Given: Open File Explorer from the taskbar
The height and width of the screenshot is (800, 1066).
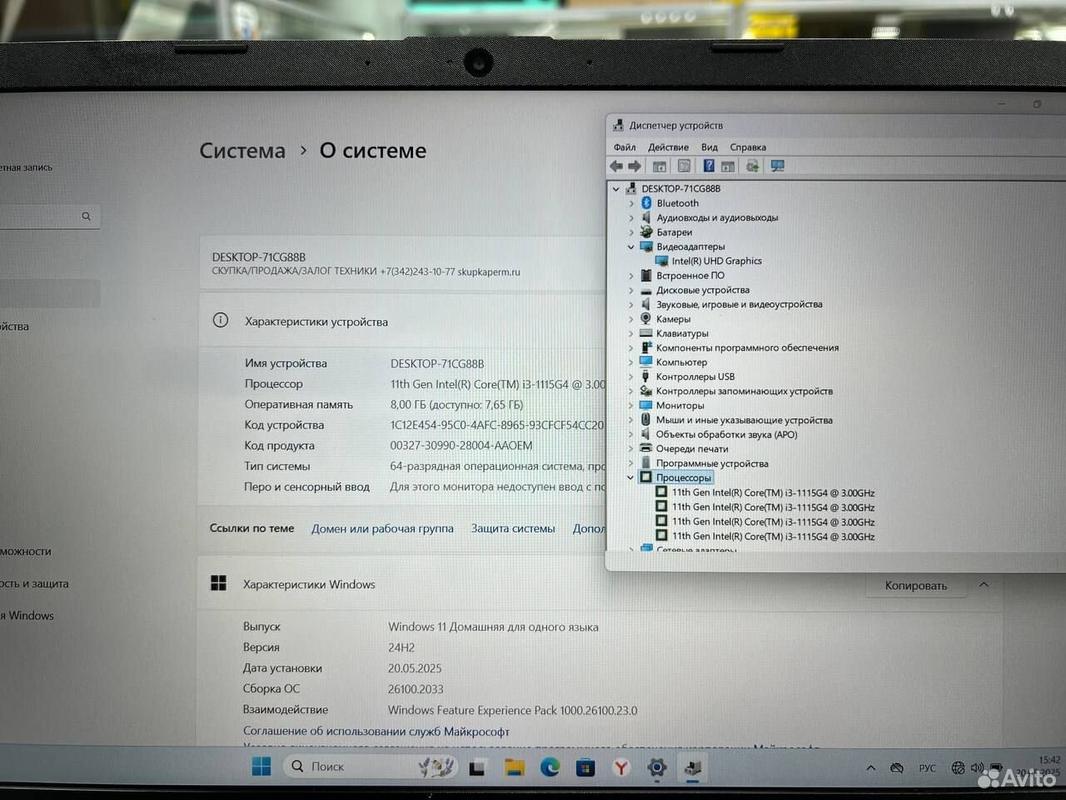Looking at the screenshot, I should point(514,767).
